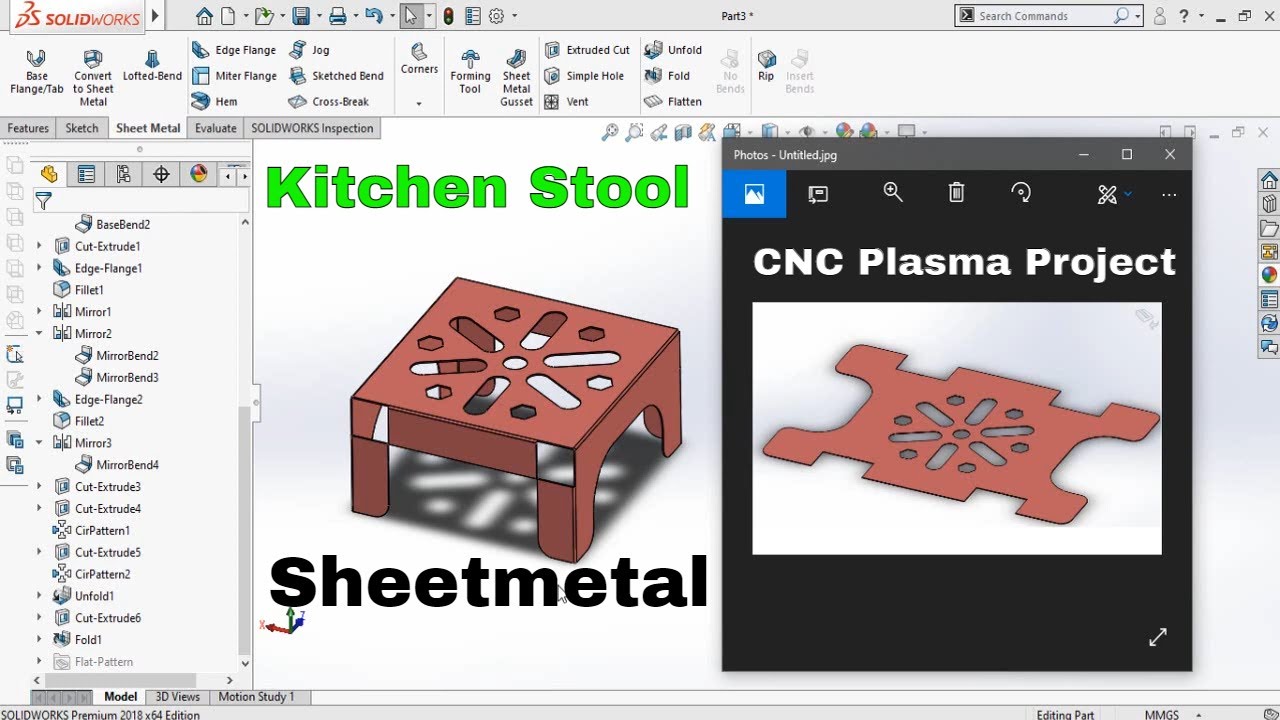This screenshot has height=720, width=1280.
Task: Expand the SOLIDWORKS logo menu arrow
Action: 155,15
